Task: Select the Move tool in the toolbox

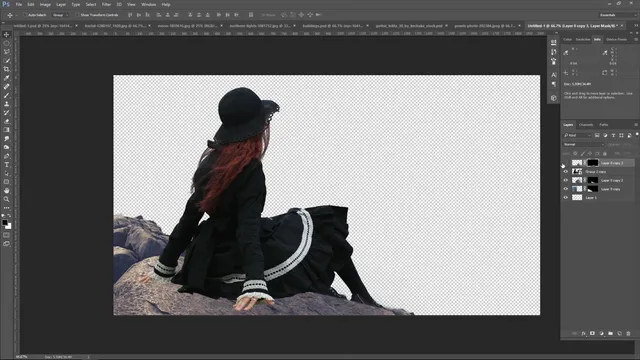Action: (7, 35)
